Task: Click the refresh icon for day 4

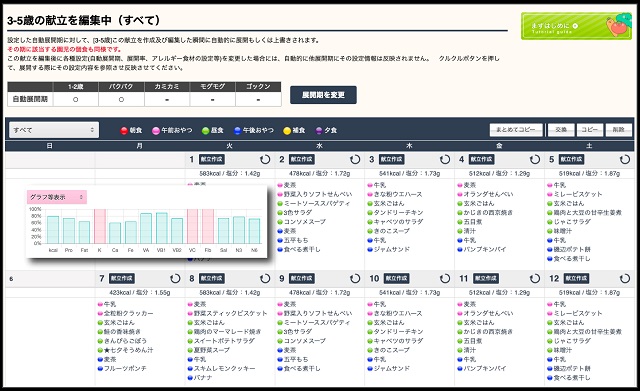Action: click(x=535, y=160)
